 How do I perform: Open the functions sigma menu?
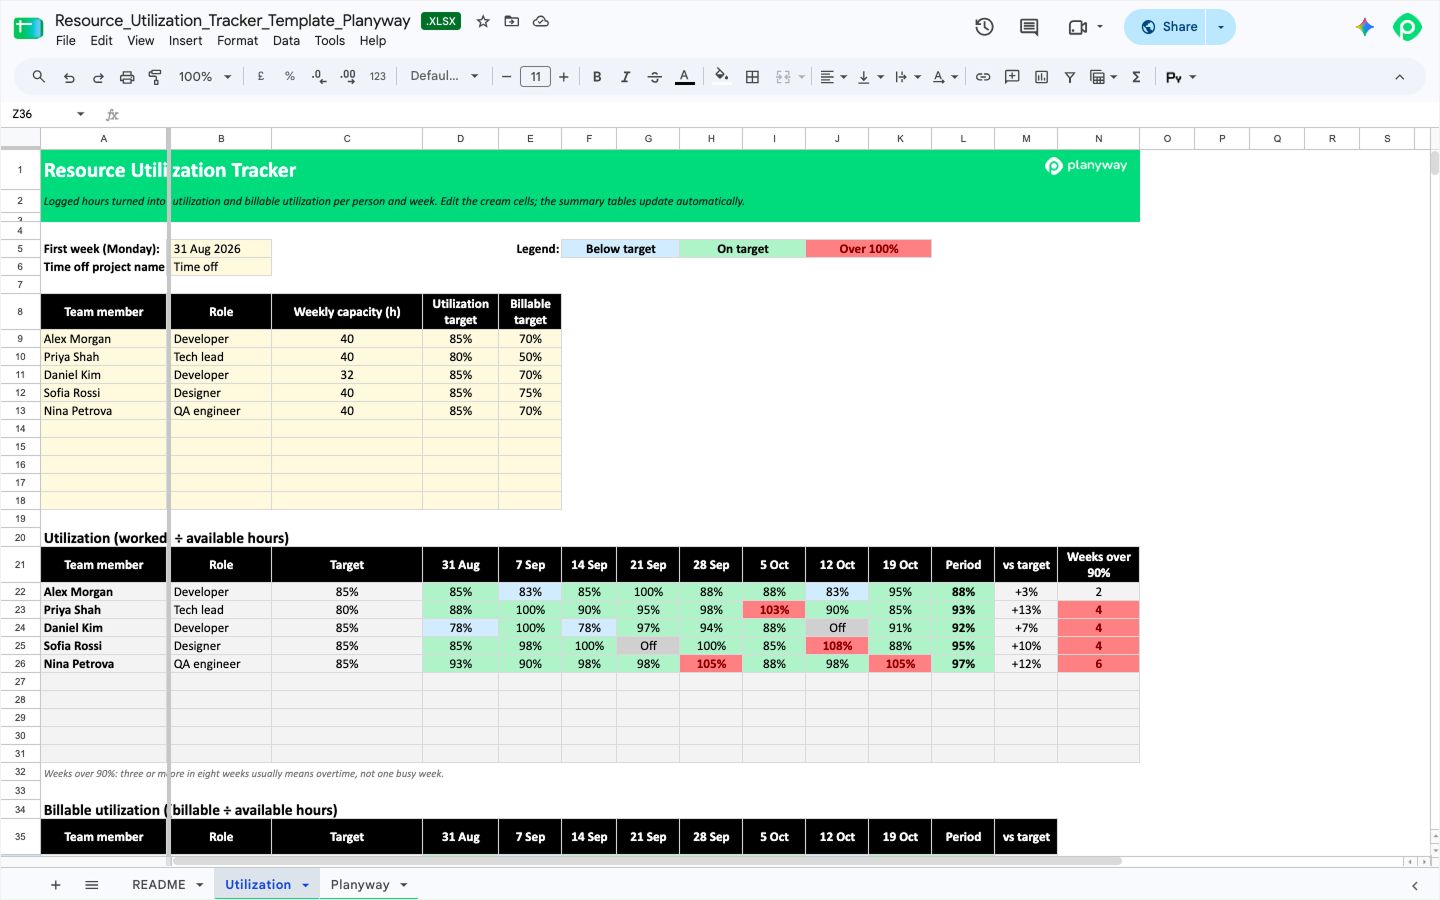coord(1136,77)
